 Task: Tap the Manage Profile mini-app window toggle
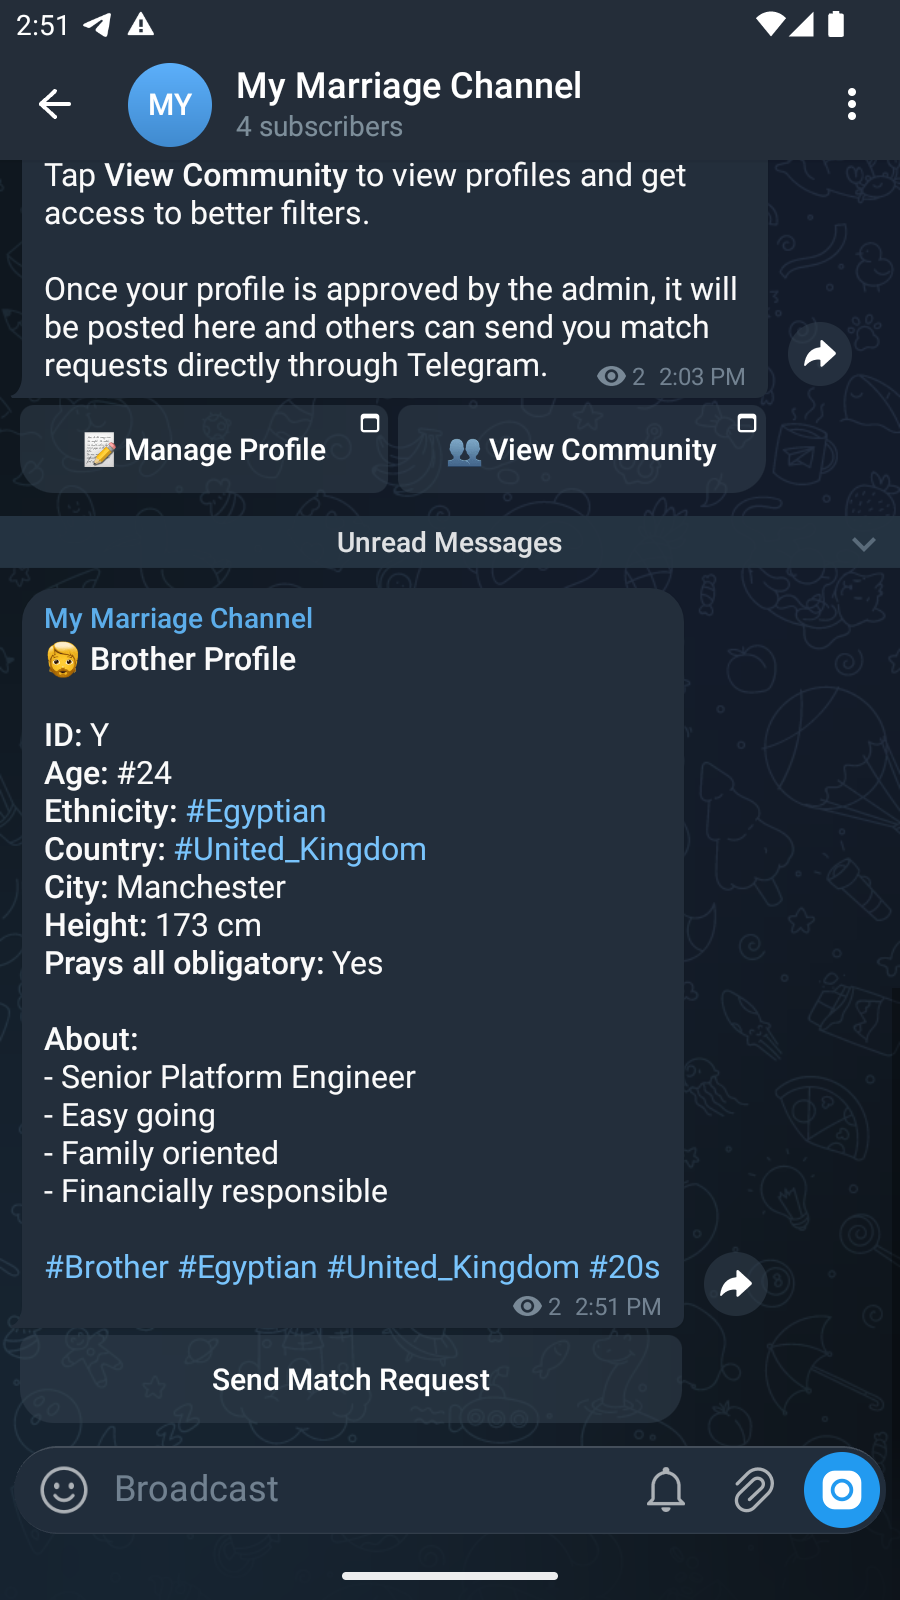click(370, 423)
